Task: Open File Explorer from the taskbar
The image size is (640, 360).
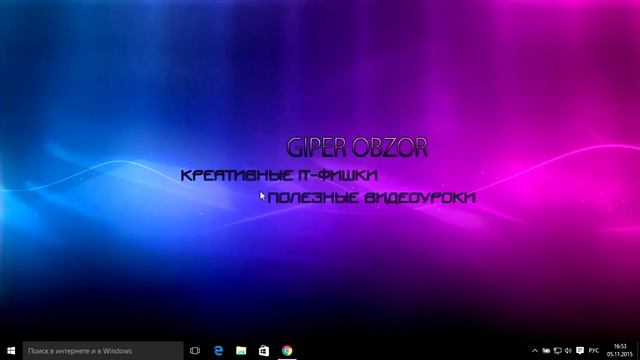Action: (241, 351)
